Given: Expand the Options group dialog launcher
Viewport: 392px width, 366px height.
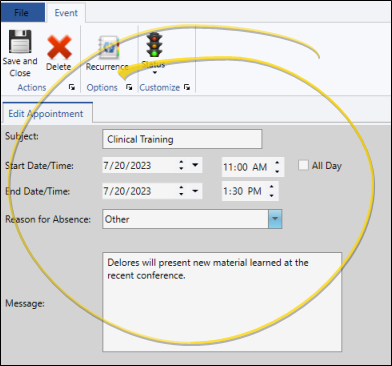Looking at the screenshot, I should tap(129, 87).
